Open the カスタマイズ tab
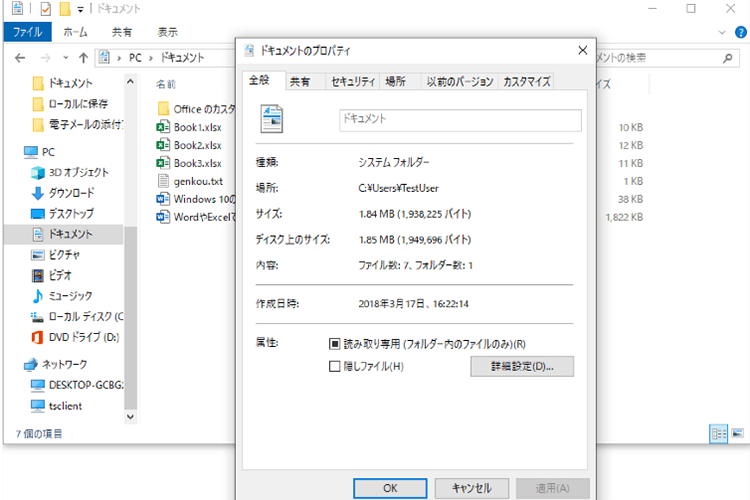This screenshot has height=500, width=750. click(x=526, y=82)
